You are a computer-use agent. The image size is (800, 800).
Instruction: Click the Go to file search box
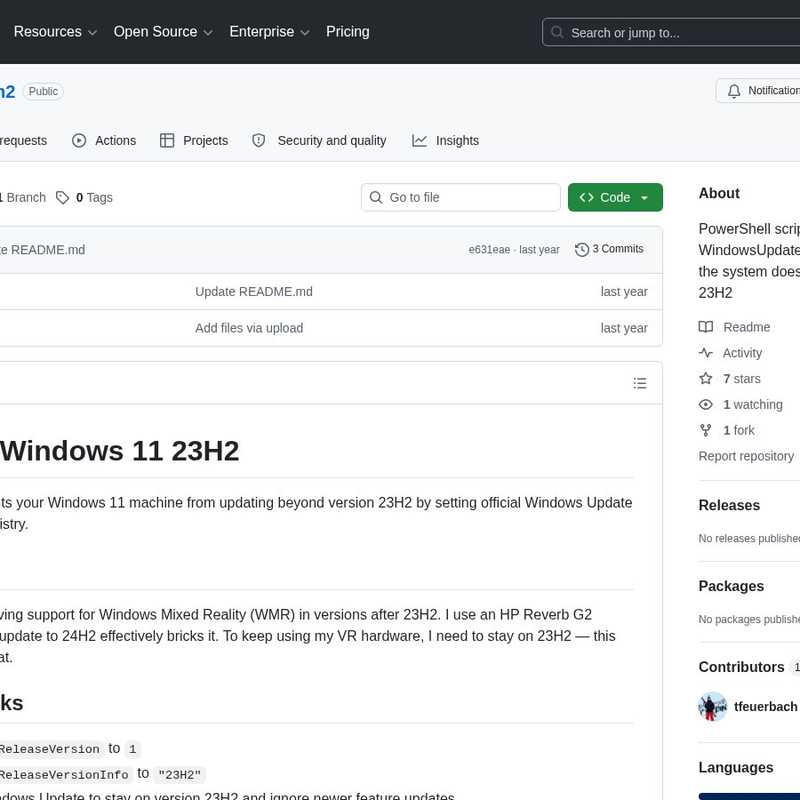460,197
